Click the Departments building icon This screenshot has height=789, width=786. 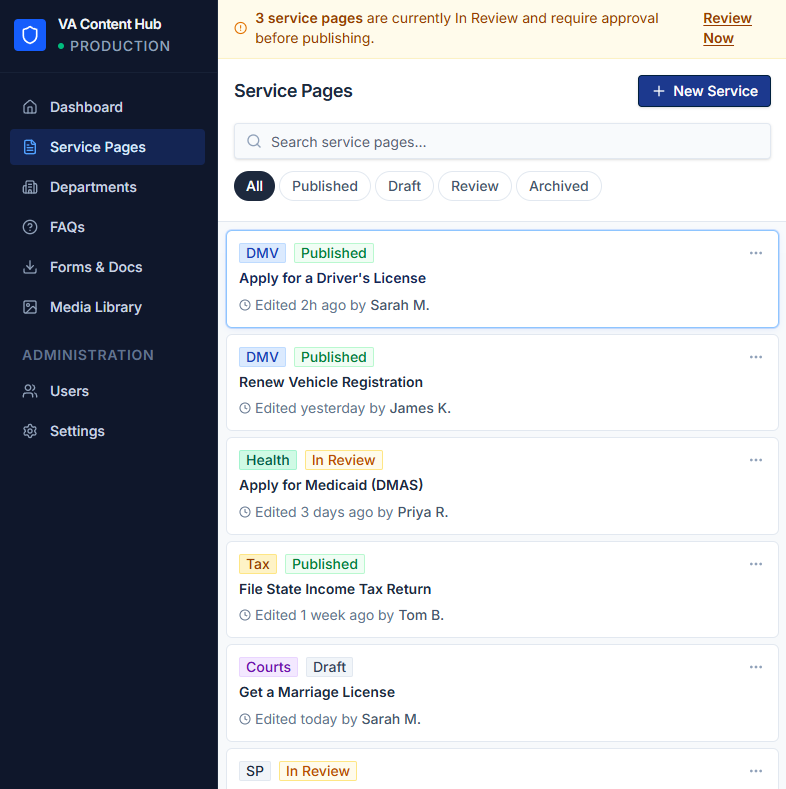tap(30, 187)
